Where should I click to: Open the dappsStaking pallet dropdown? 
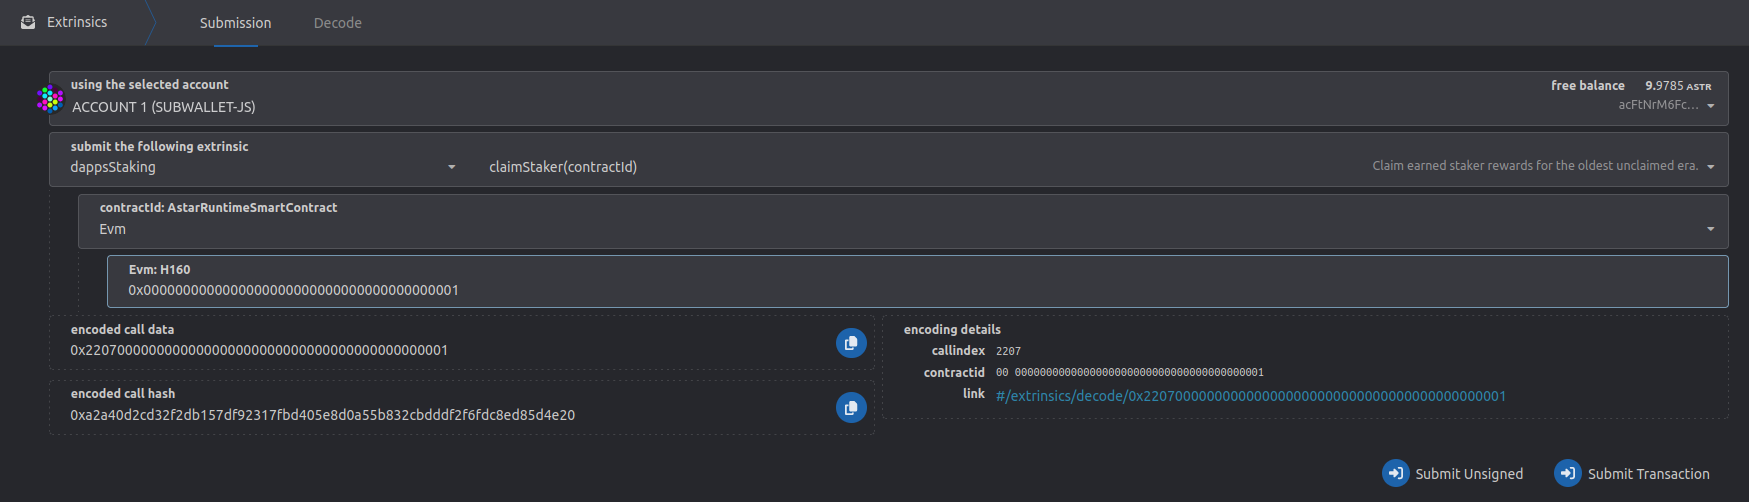tap(451, 167)
